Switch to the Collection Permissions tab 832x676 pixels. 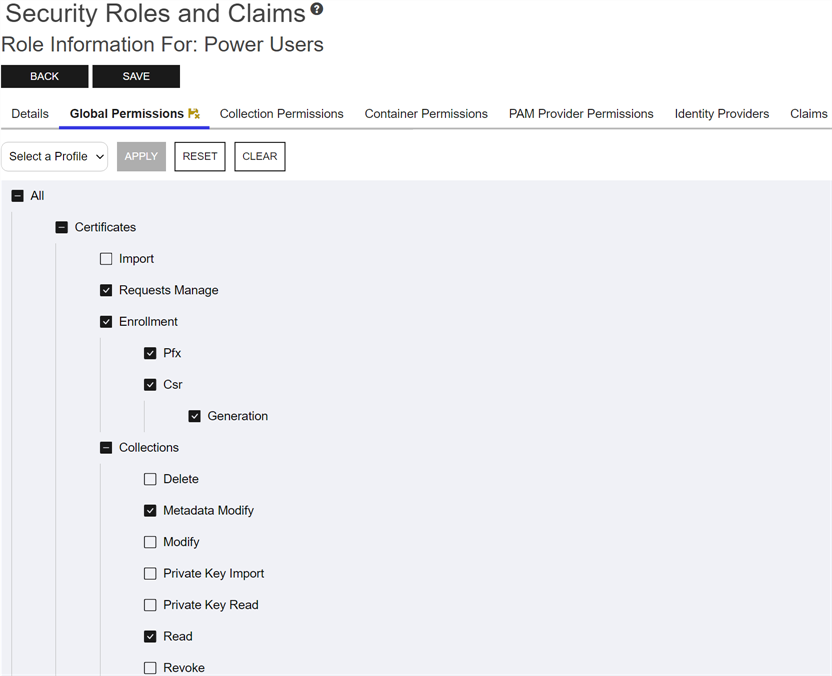281,114
